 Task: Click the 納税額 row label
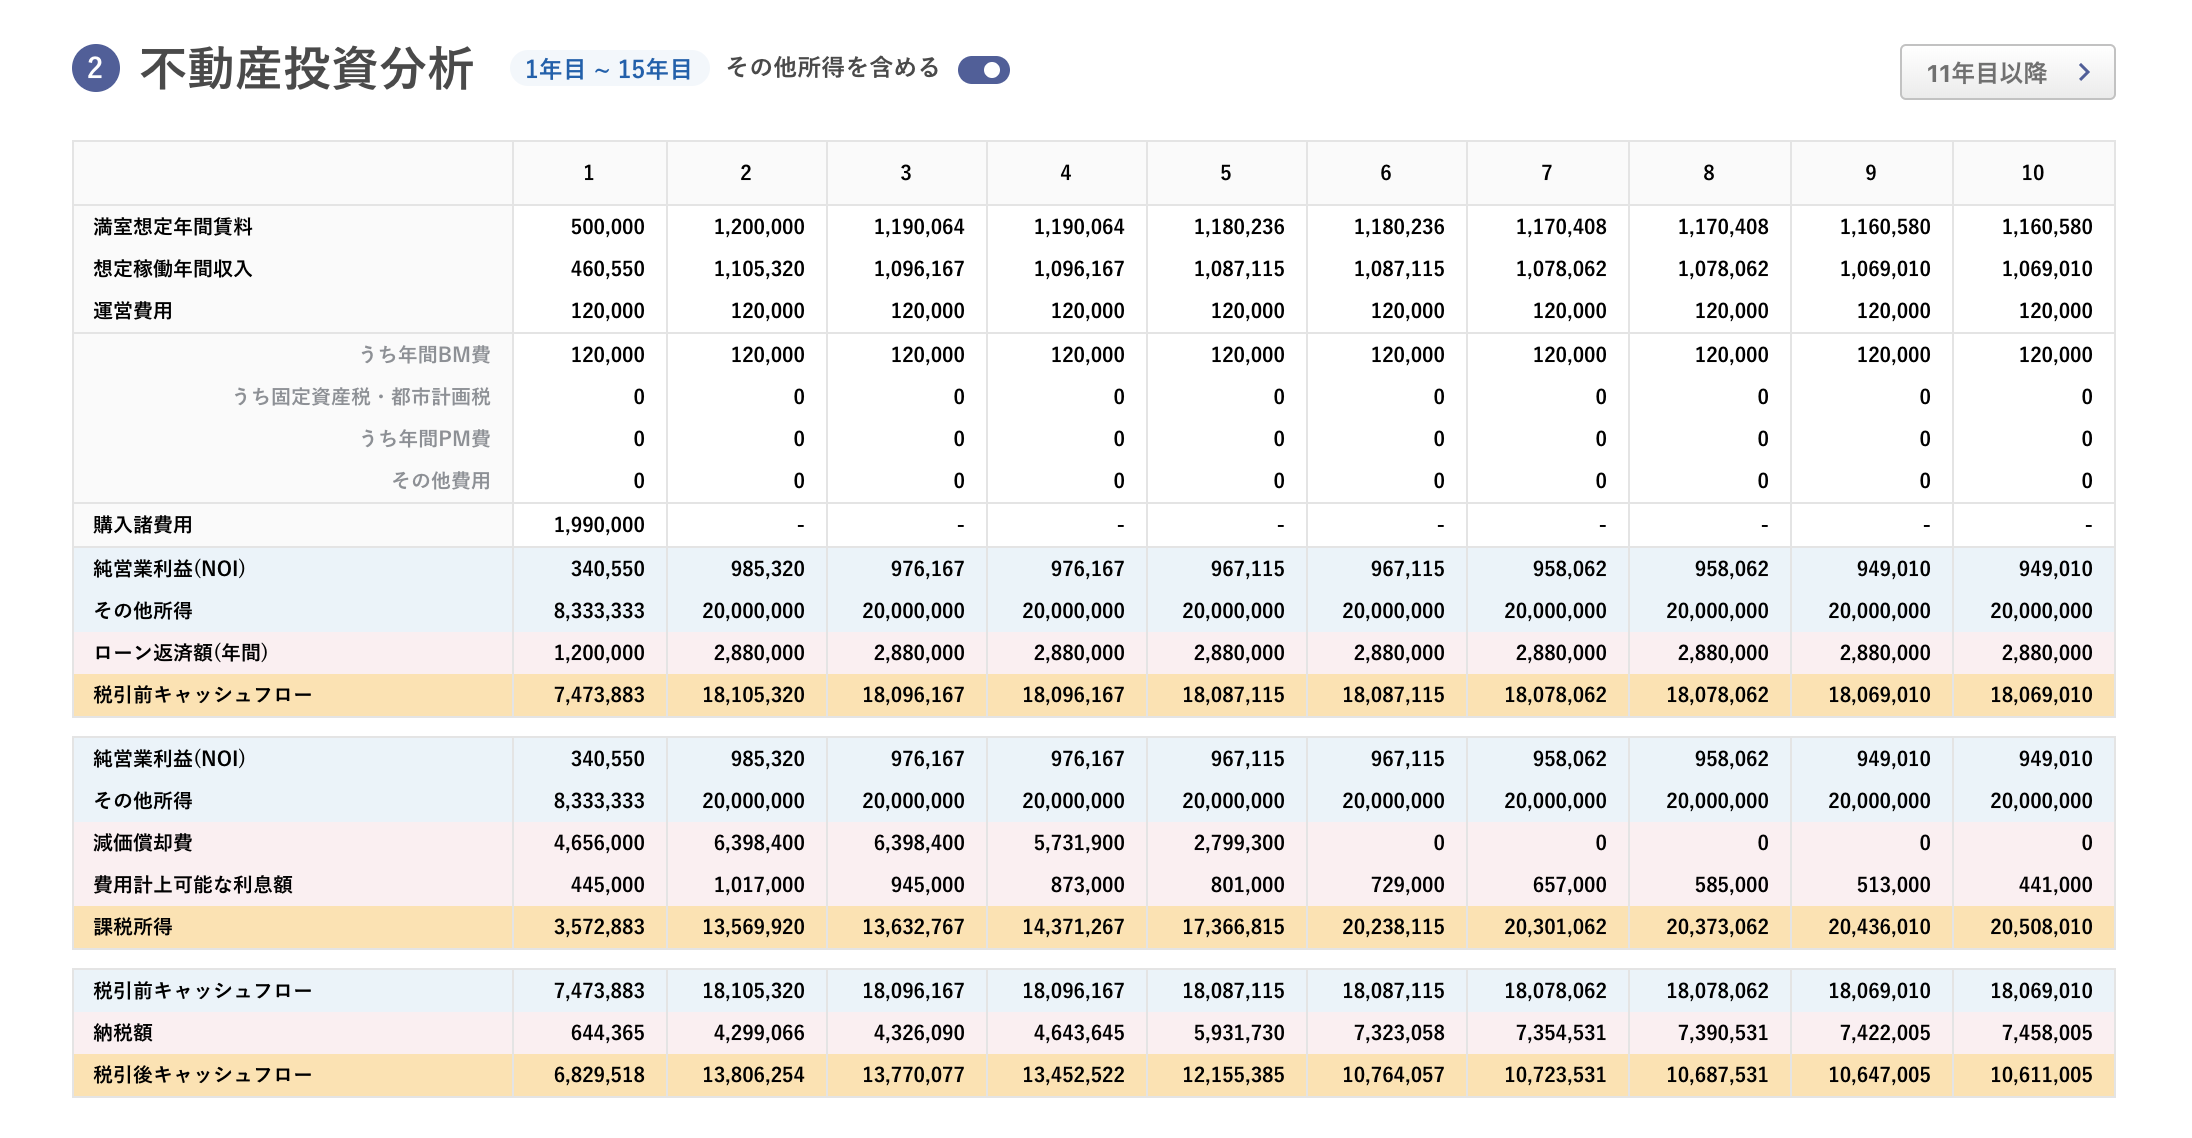(123, 1033)
